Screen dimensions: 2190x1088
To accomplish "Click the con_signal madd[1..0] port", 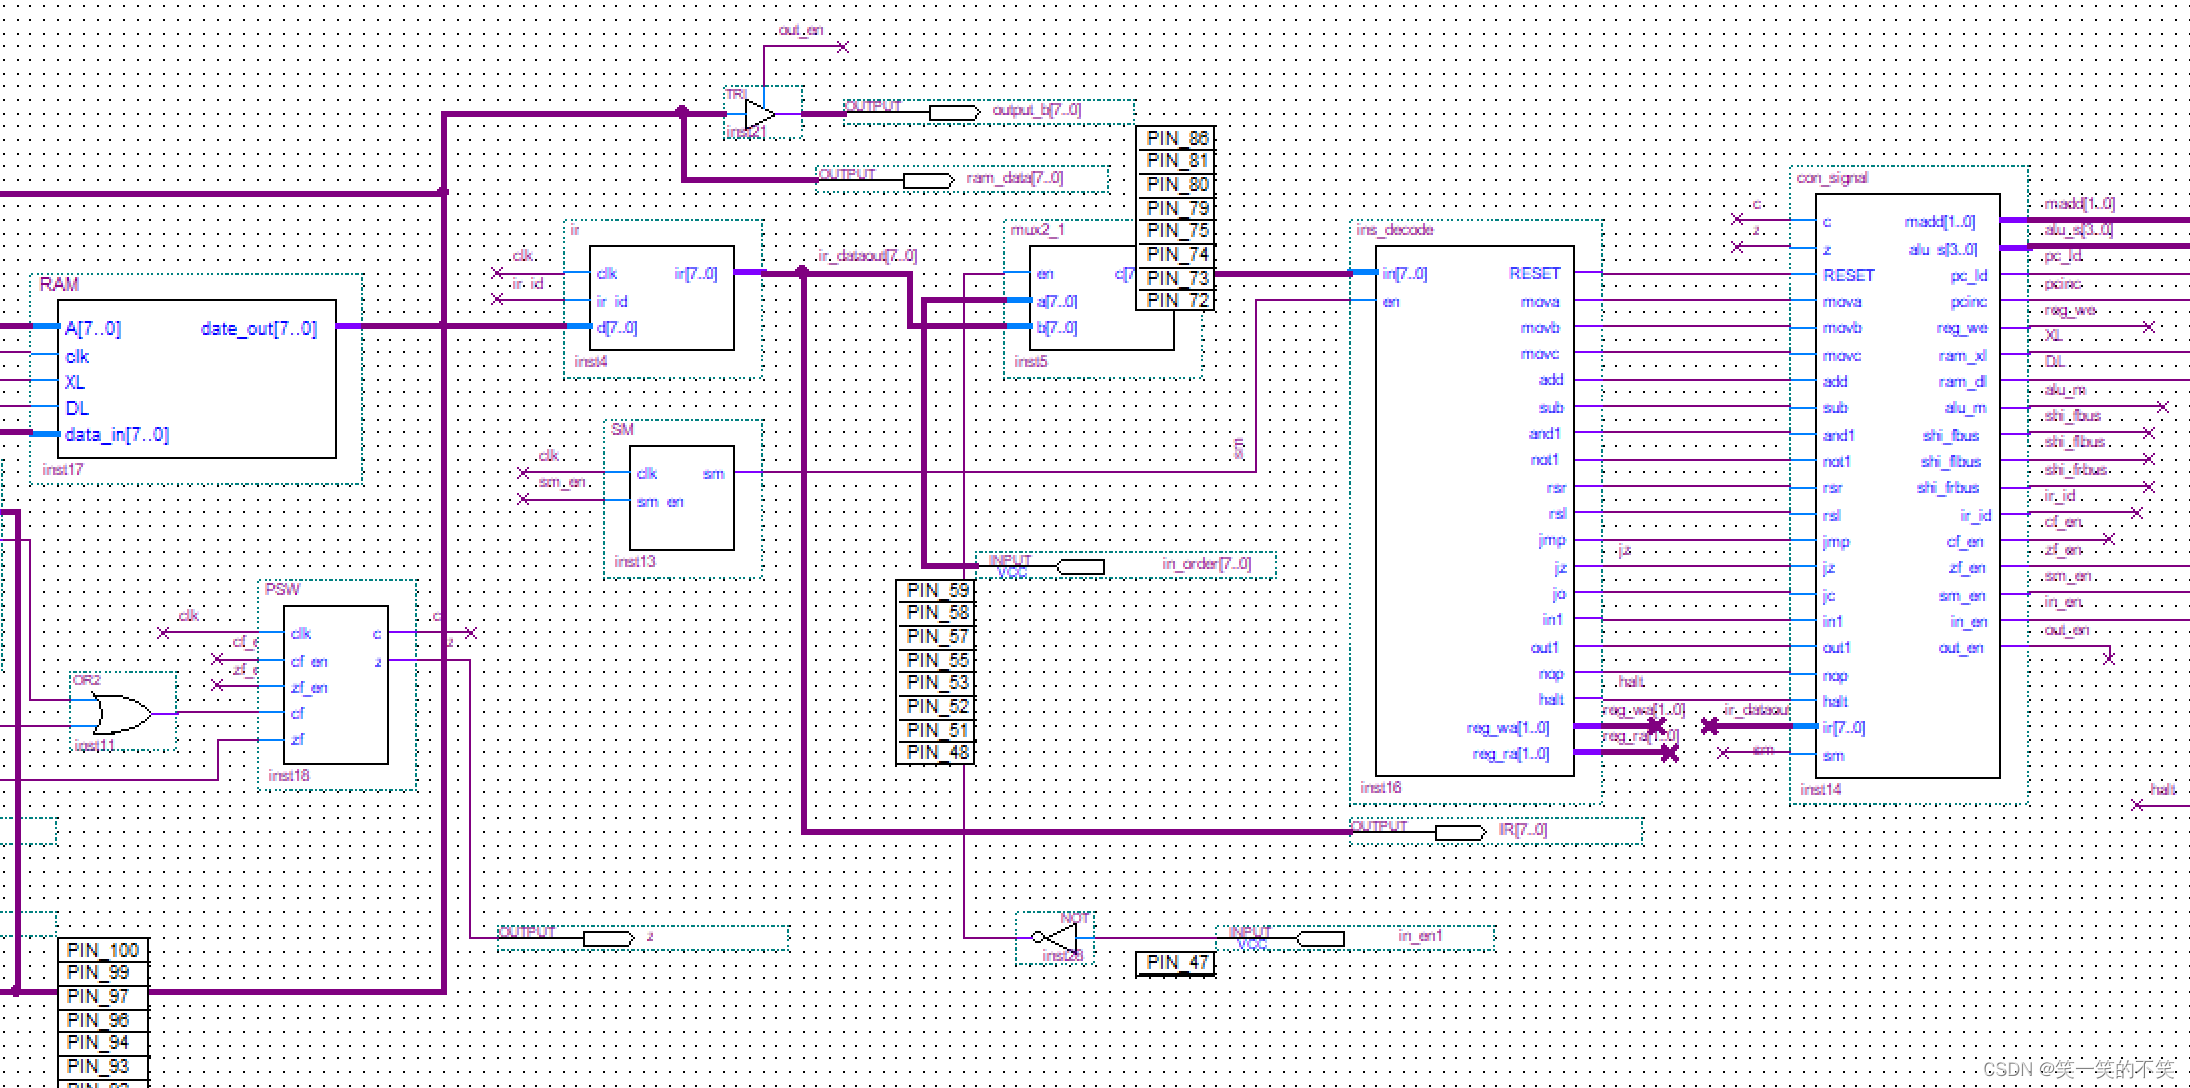I will pyautogui.click(x=1940, y=222).
